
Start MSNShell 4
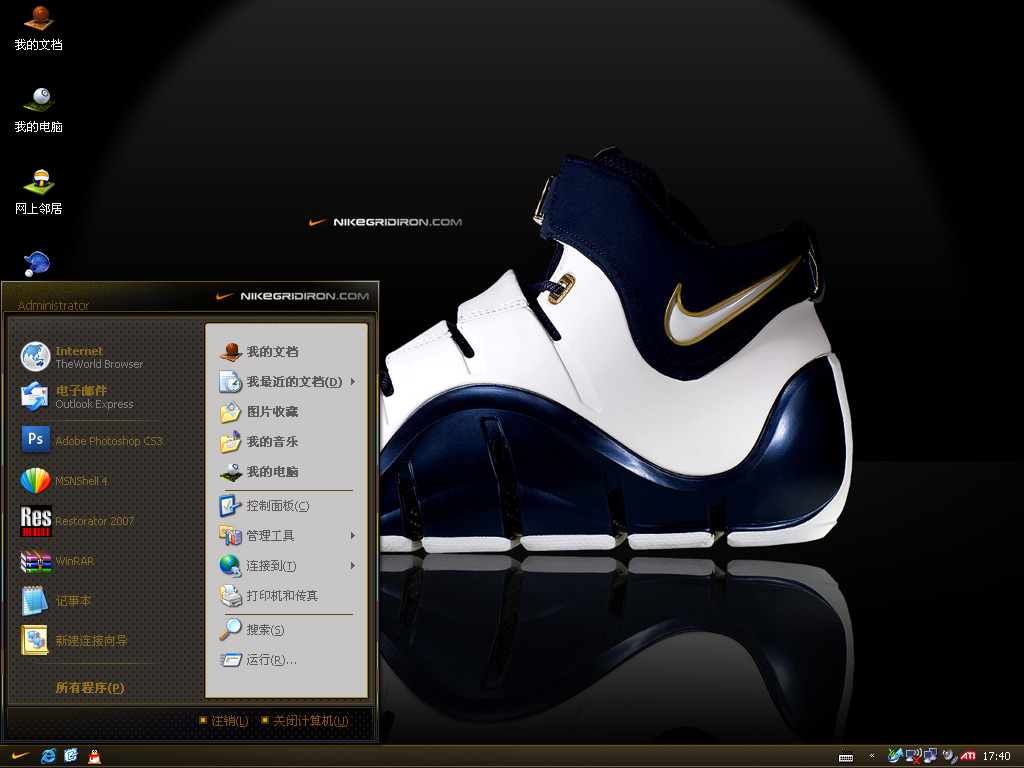pyautogui.click(x=63, y=481)
